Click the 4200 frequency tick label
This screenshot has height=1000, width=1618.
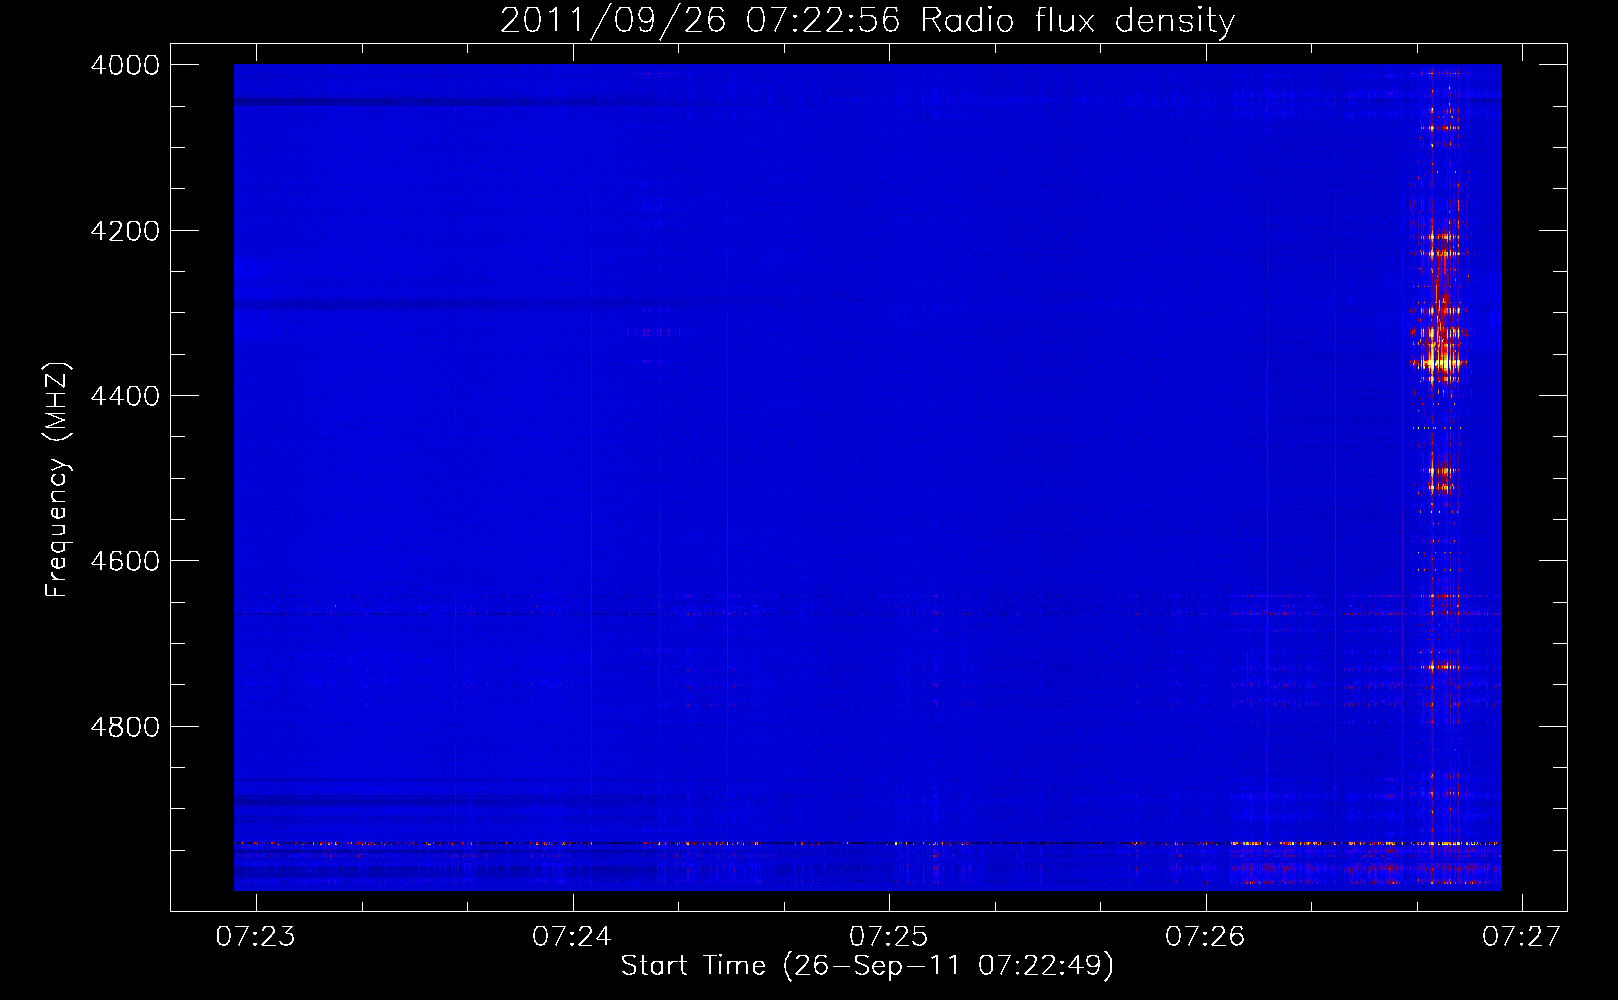pyautogui.click(x=125, y=231)
